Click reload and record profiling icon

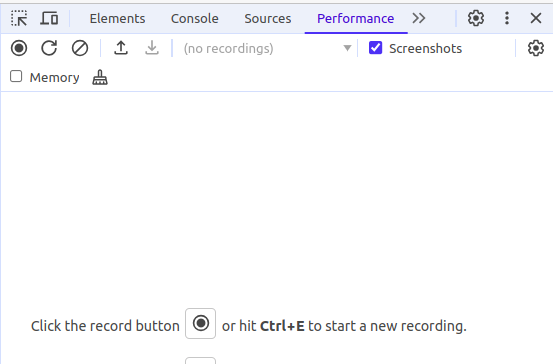pyautogui.click(x=49, y=48)
